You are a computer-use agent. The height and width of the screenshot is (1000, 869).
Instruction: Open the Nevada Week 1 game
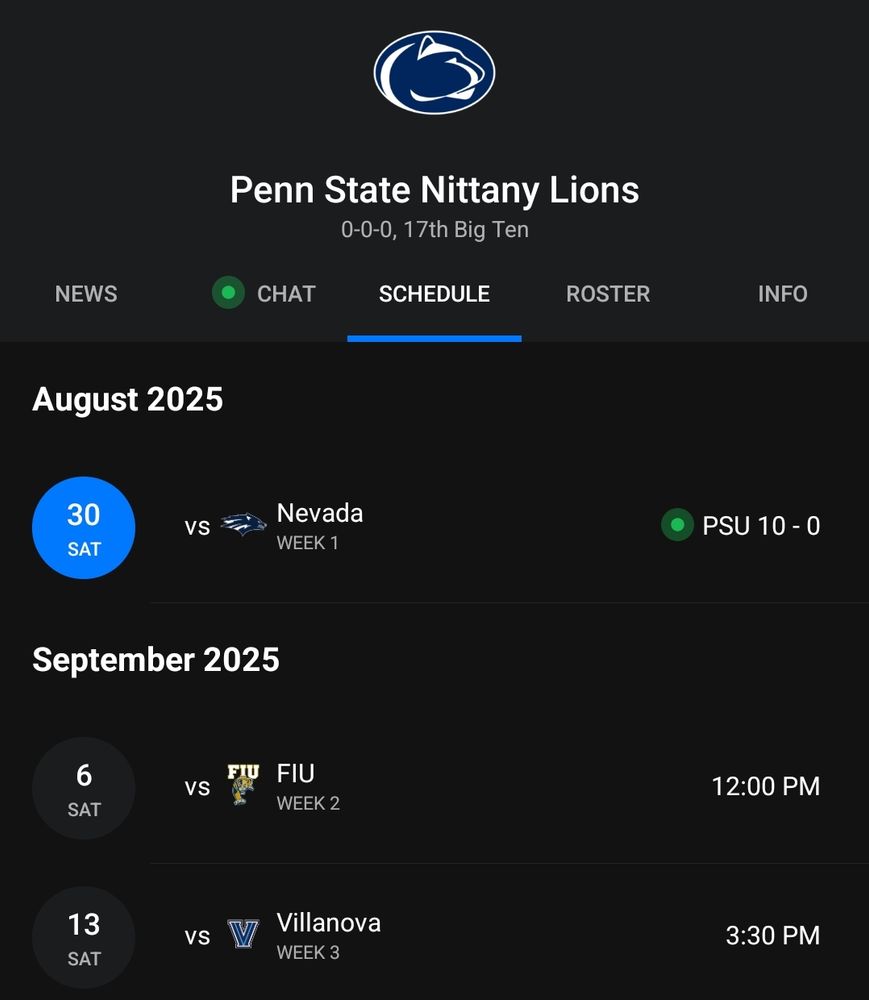pyautogui.click(x=434, y=528)
